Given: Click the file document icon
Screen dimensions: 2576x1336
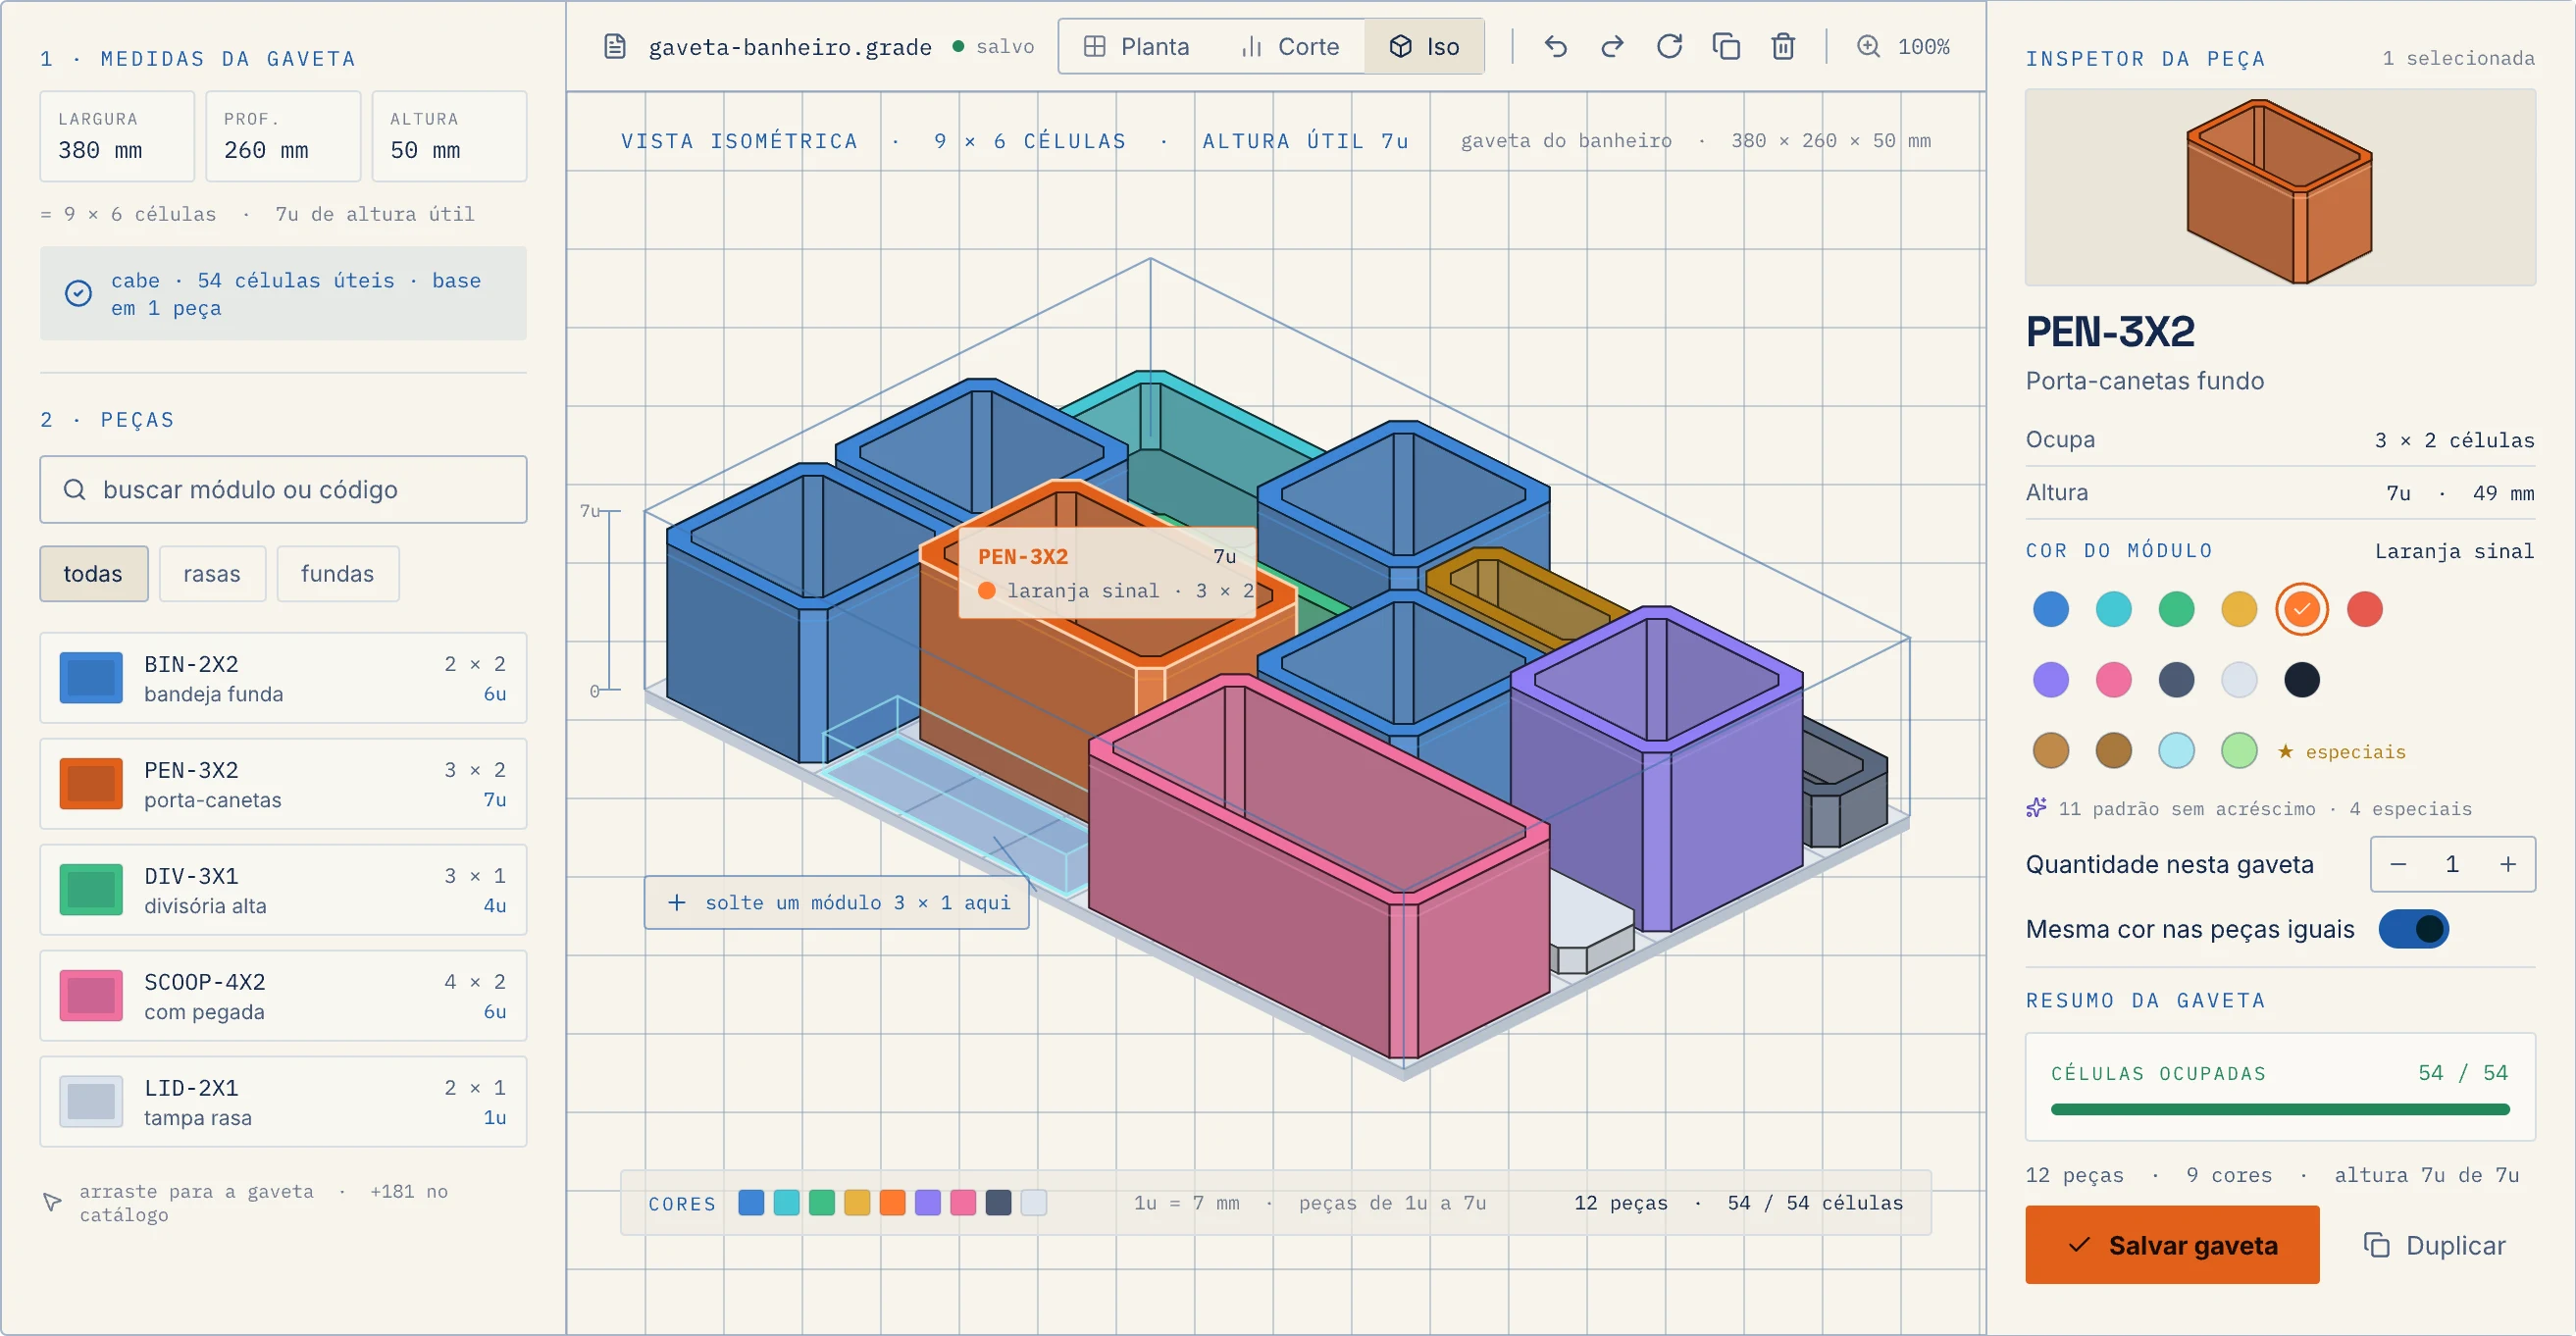Looking at the screenshot, I should [615, 47].
